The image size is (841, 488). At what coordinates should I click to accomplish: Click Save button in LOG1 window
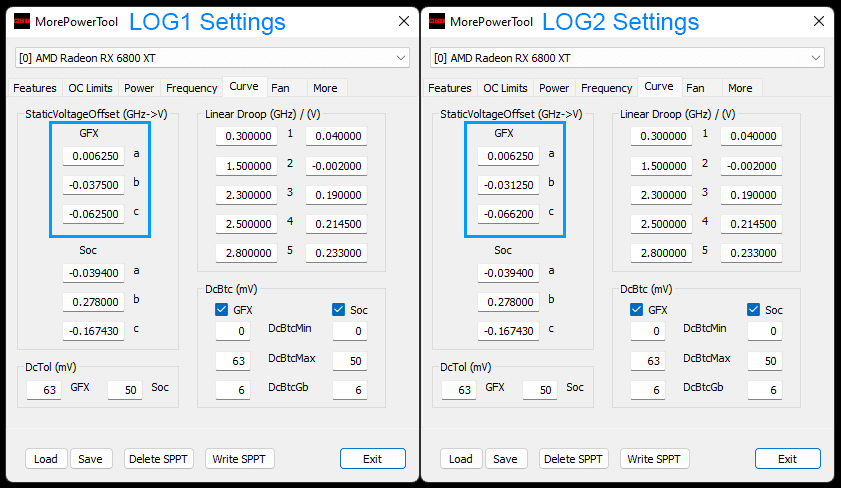[91, 459]
